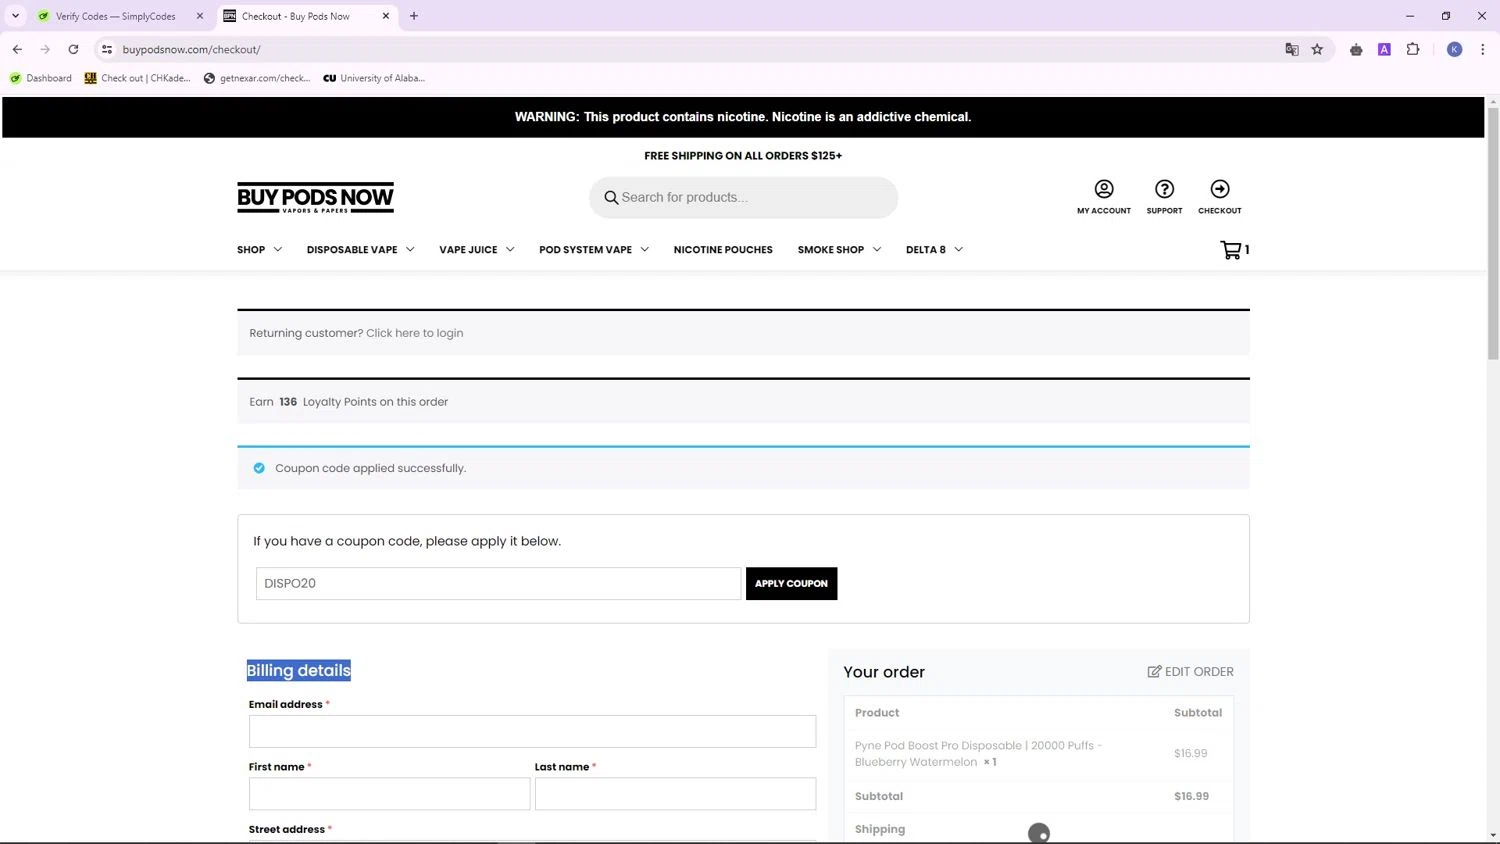Click the Last name input field
Viewport: 1500px width, 844px height.
675,794
